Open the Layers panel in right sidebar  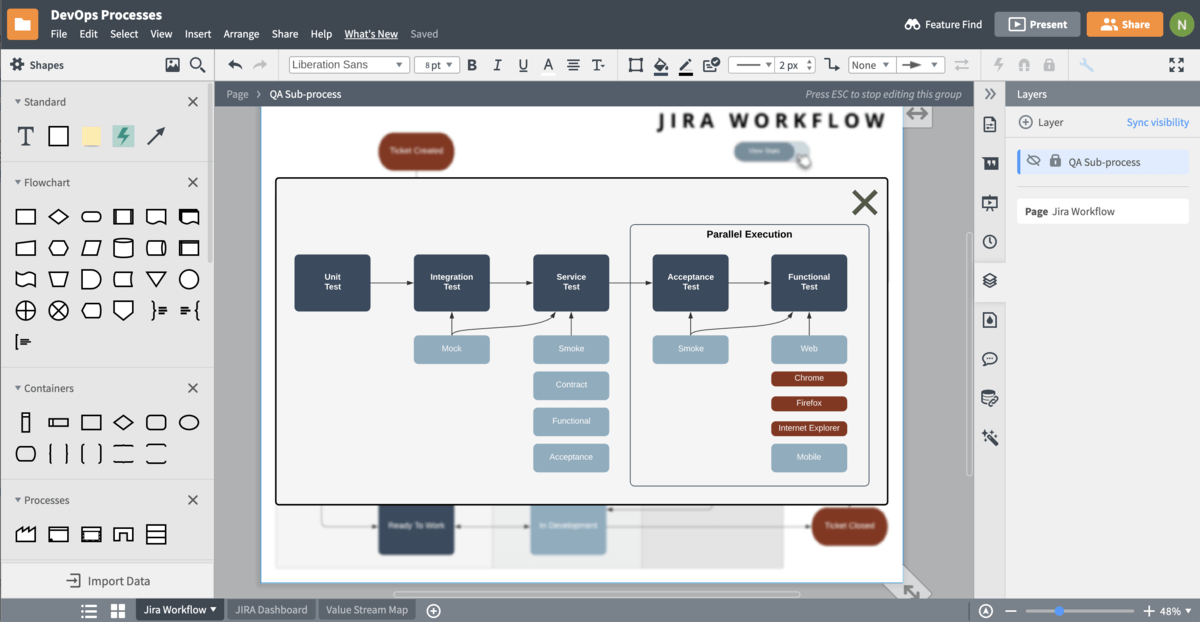(989, 280)
